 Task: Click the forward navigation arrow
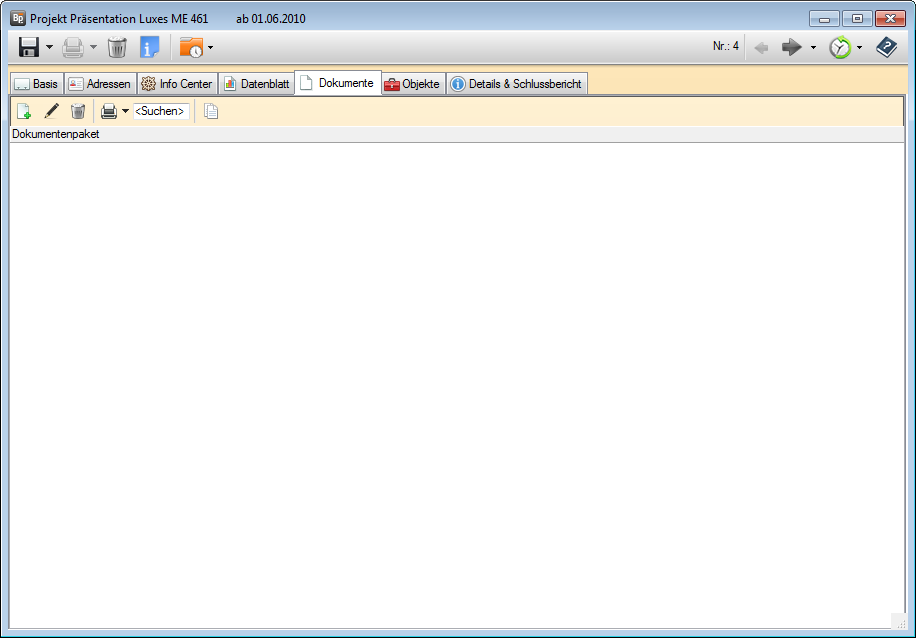[x=792, y=47]
